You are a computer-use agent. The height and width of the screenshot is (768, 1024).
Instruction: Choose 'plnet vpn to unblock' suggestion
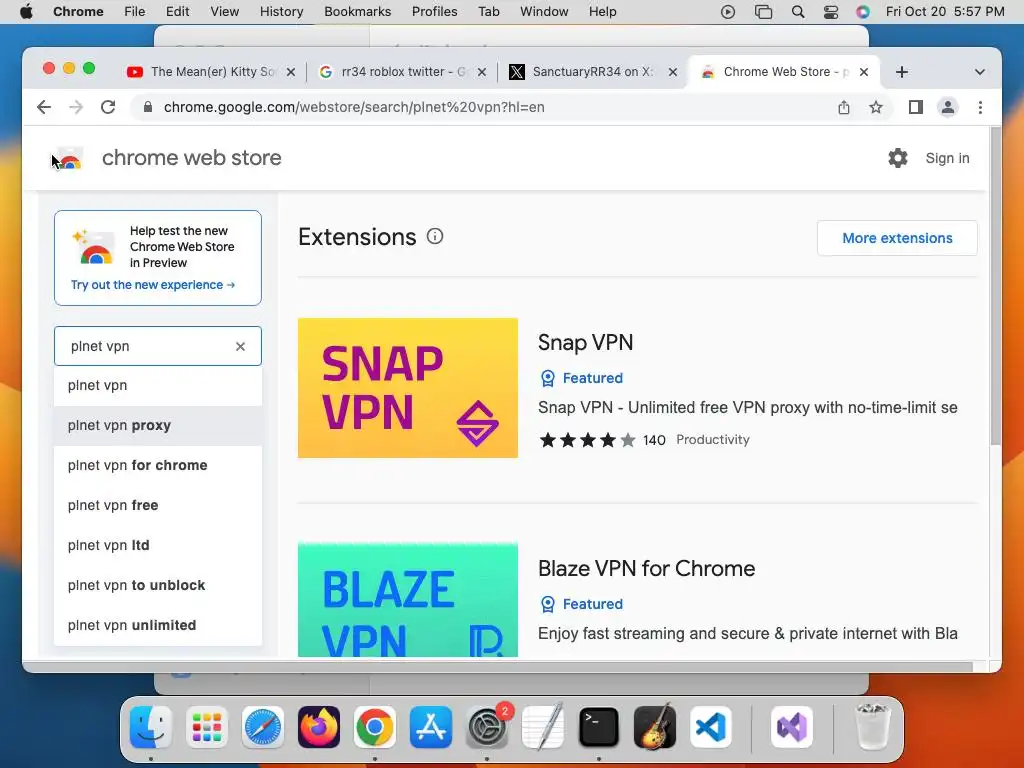[x=158, y=584]
